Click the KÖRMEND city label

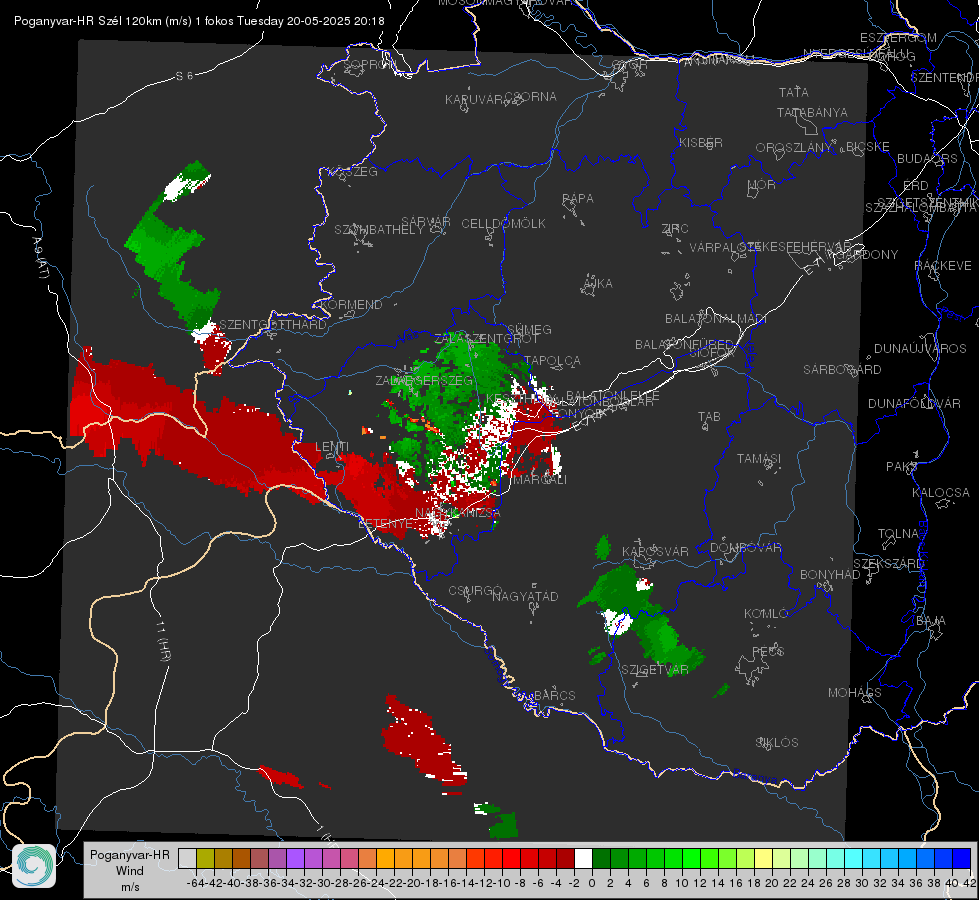click(x=351, y=305)
